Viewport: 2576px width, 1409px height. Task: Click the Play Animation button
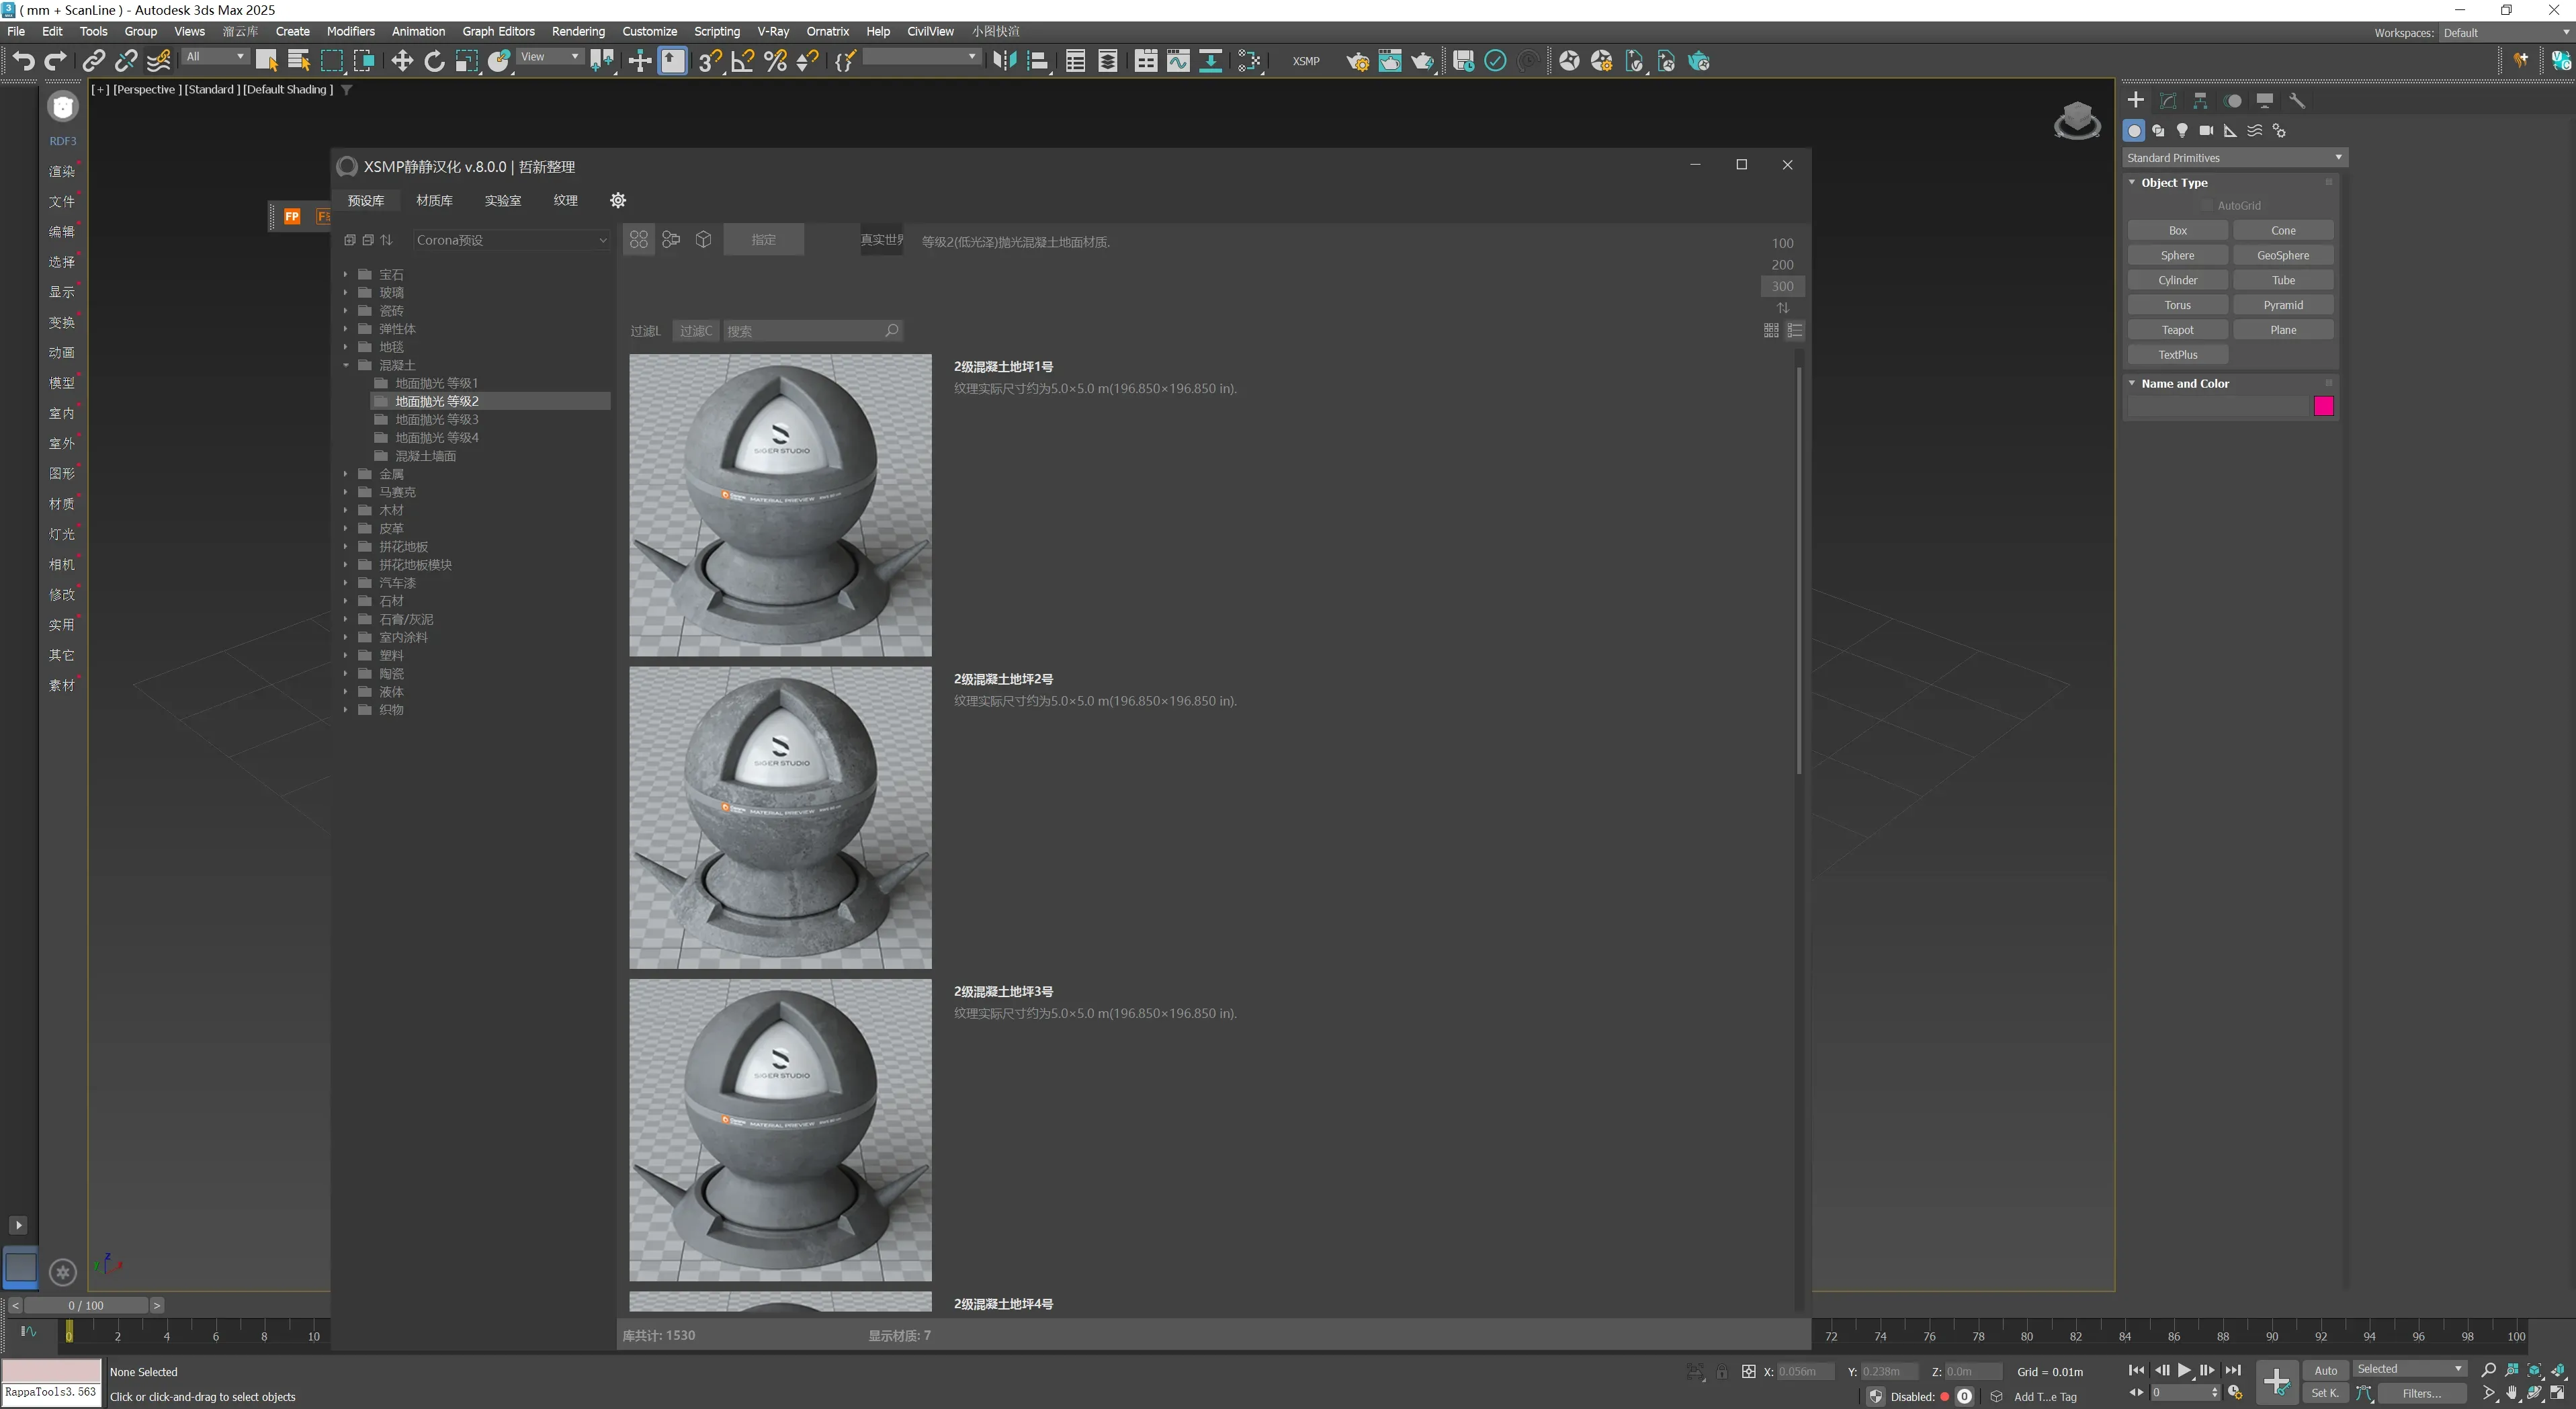[2184, 1370]
